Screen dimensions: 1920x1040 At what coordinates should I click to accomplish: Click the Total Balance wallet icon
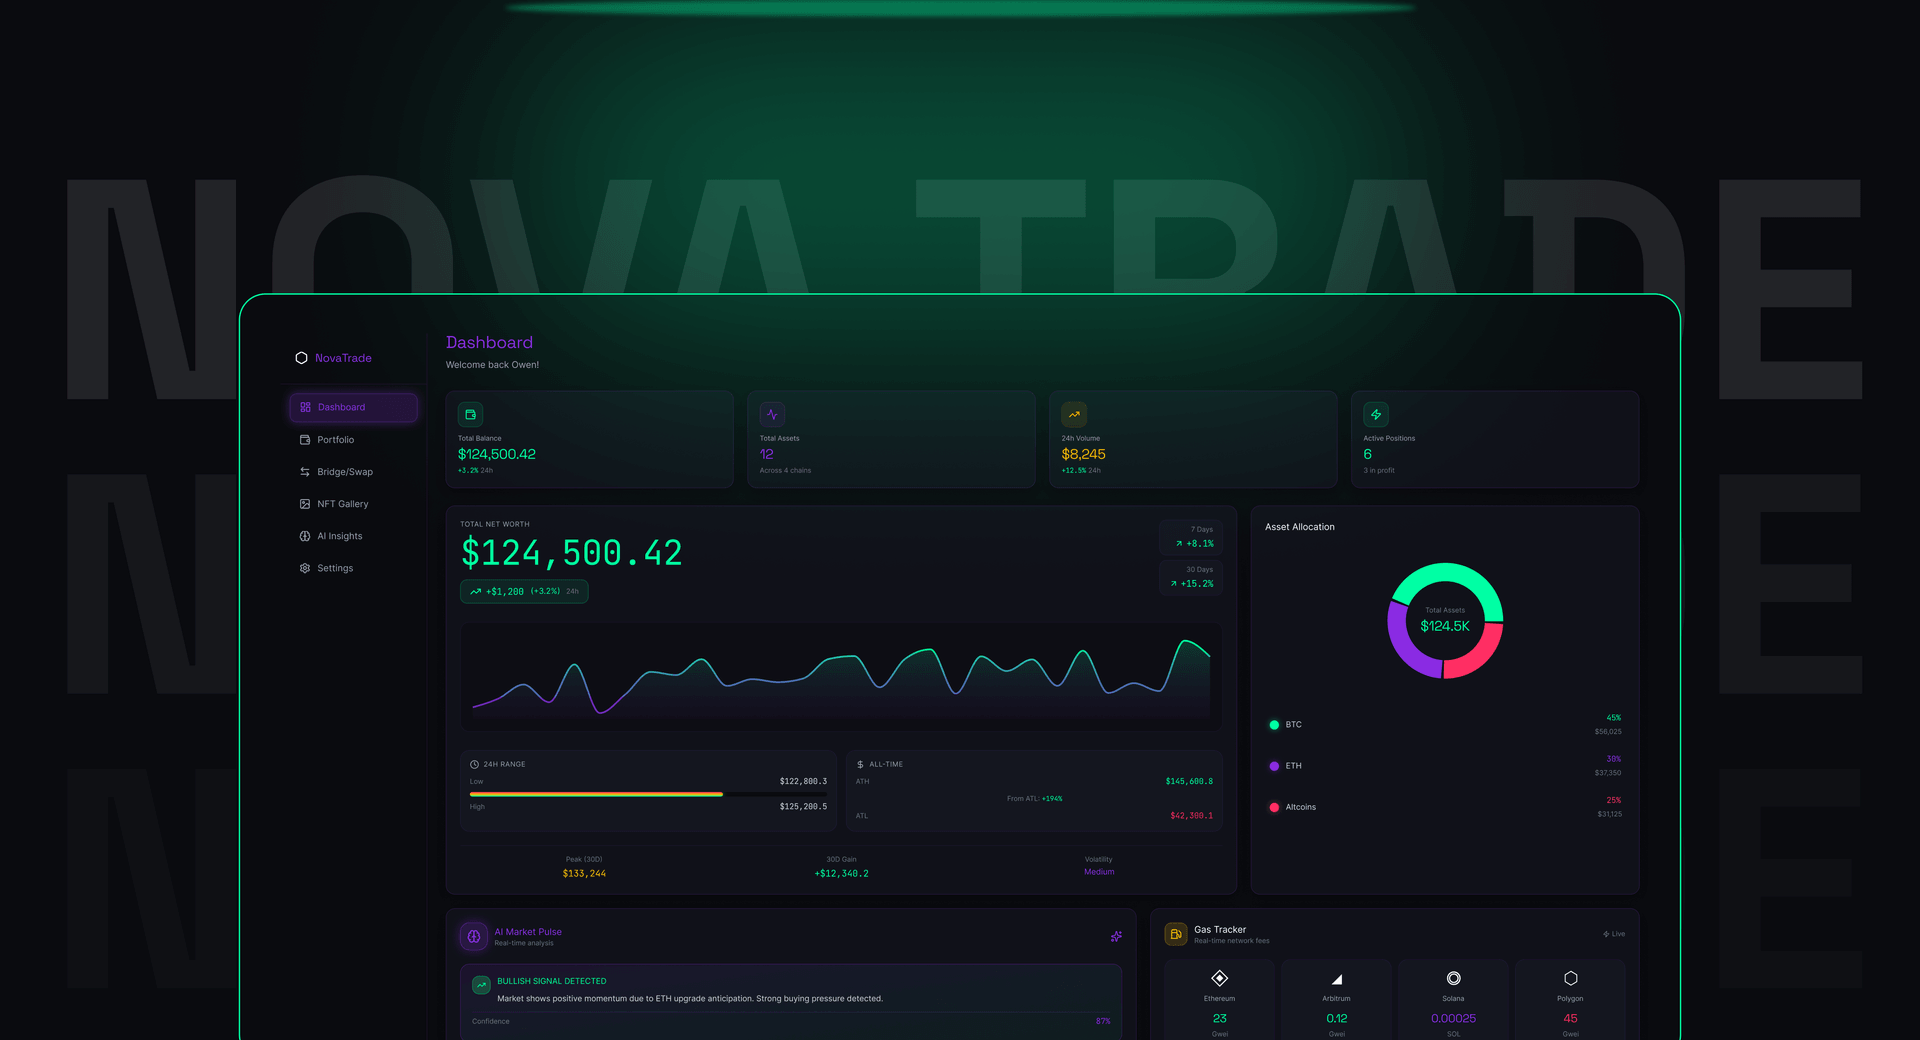(x=470, y=414)
